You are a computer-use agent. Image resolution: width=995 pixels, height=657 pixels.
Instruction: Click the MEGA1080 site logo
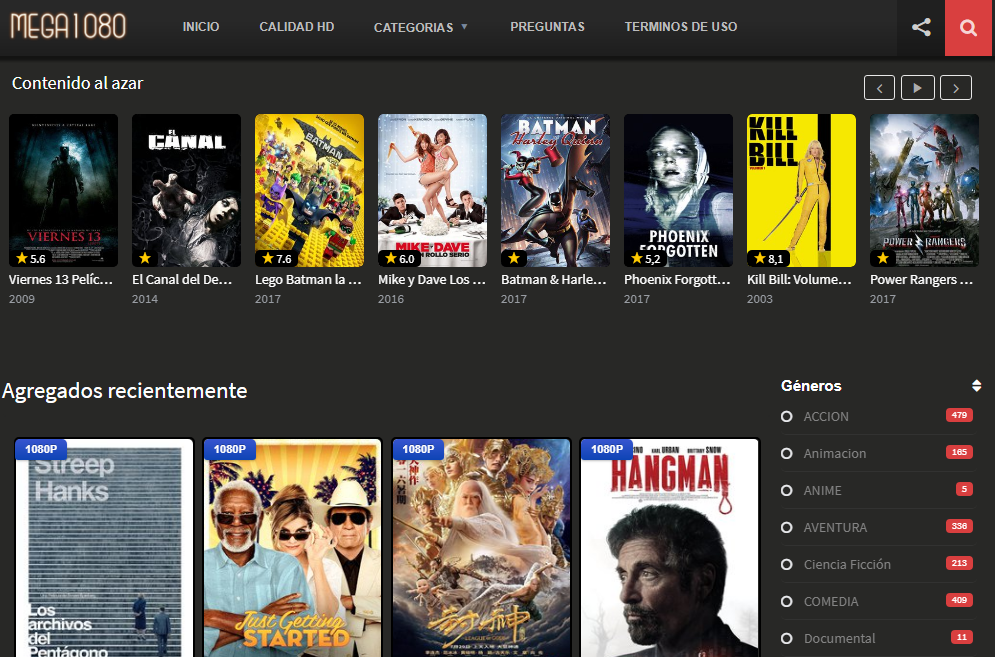point(68,27)
